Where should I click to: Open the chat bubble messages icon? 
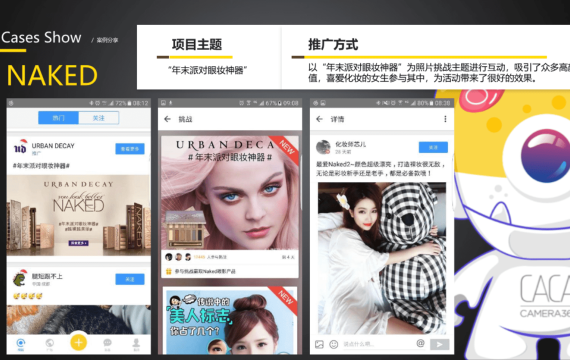tap(107, 344)
